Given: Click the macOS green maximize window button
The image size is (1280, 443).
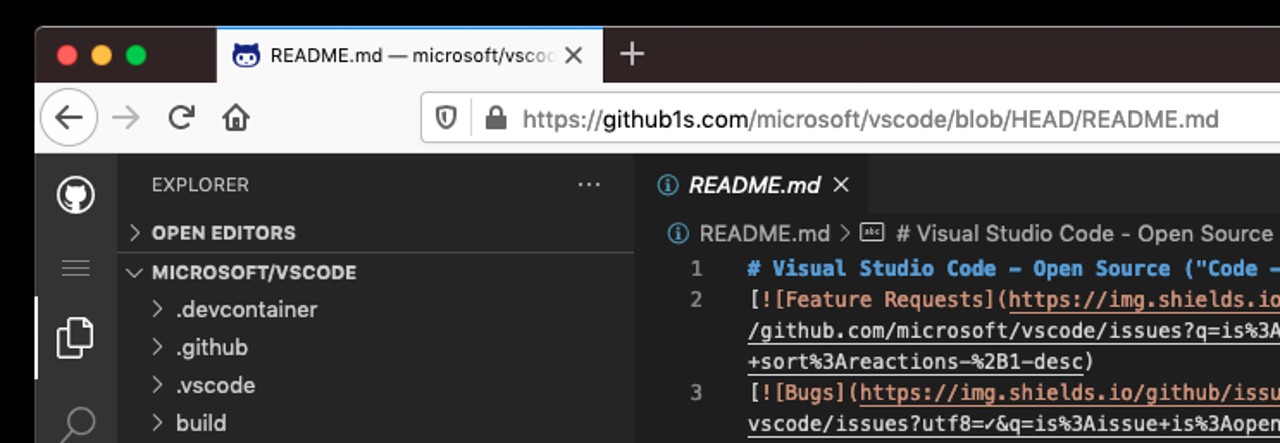Looking at the screenshot, I should coord(136,55).
